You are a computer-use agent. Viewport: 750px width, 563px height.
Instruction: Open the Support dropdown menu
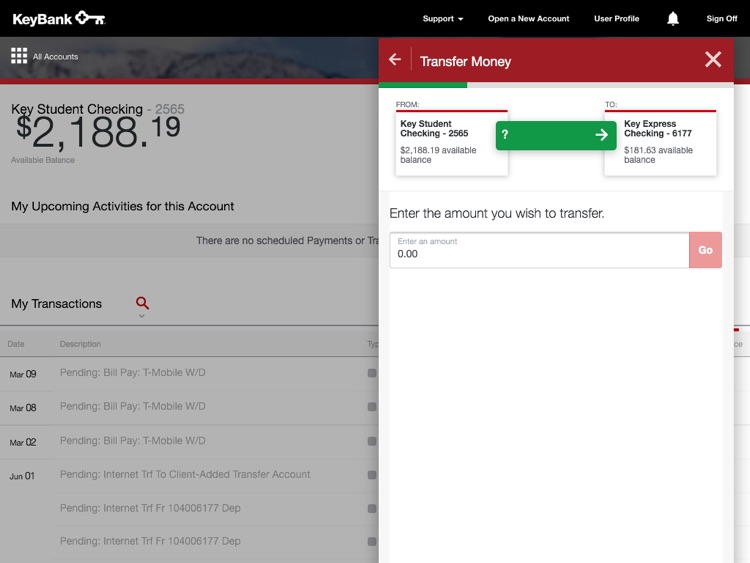442,19
